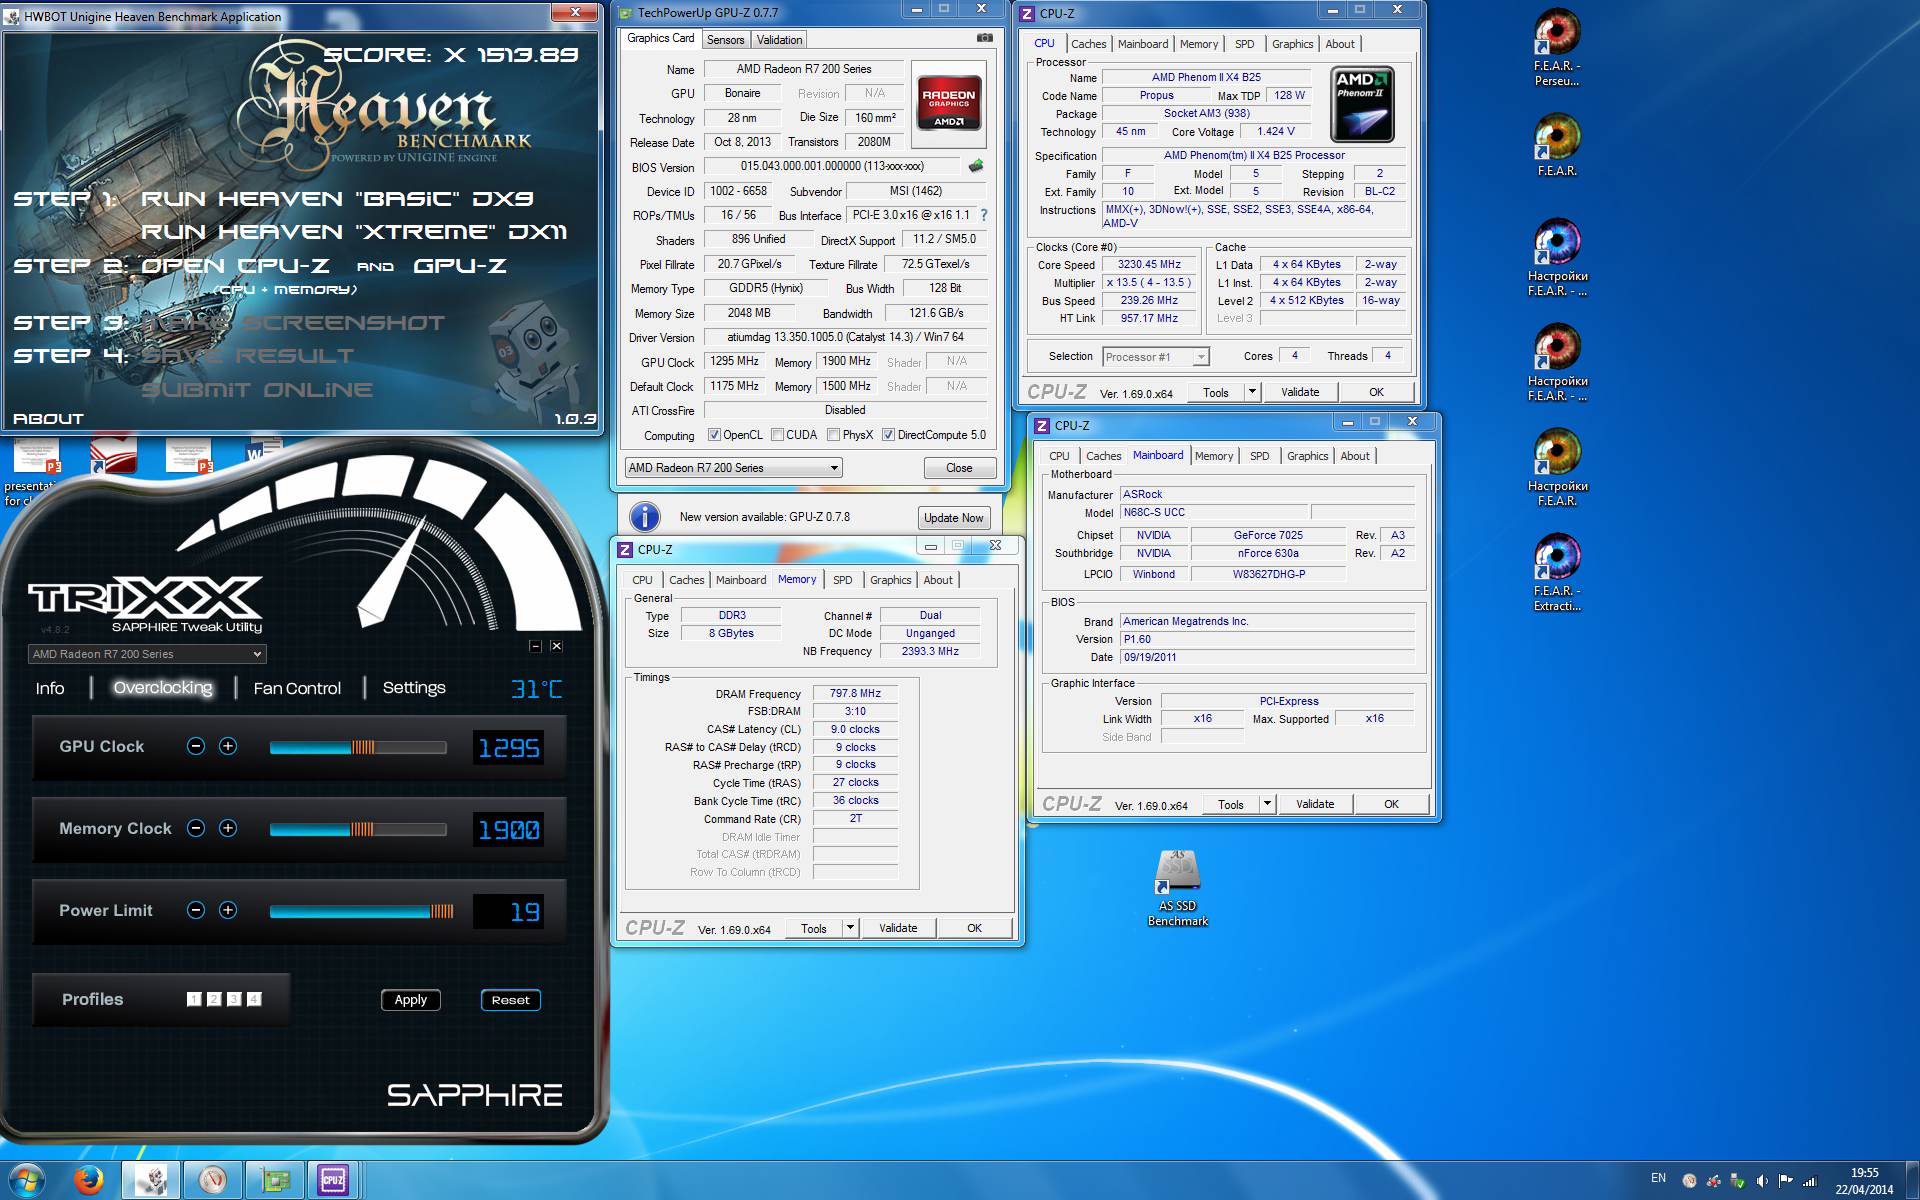Minimize TRIXX with its small minus icon

point(535,646)
